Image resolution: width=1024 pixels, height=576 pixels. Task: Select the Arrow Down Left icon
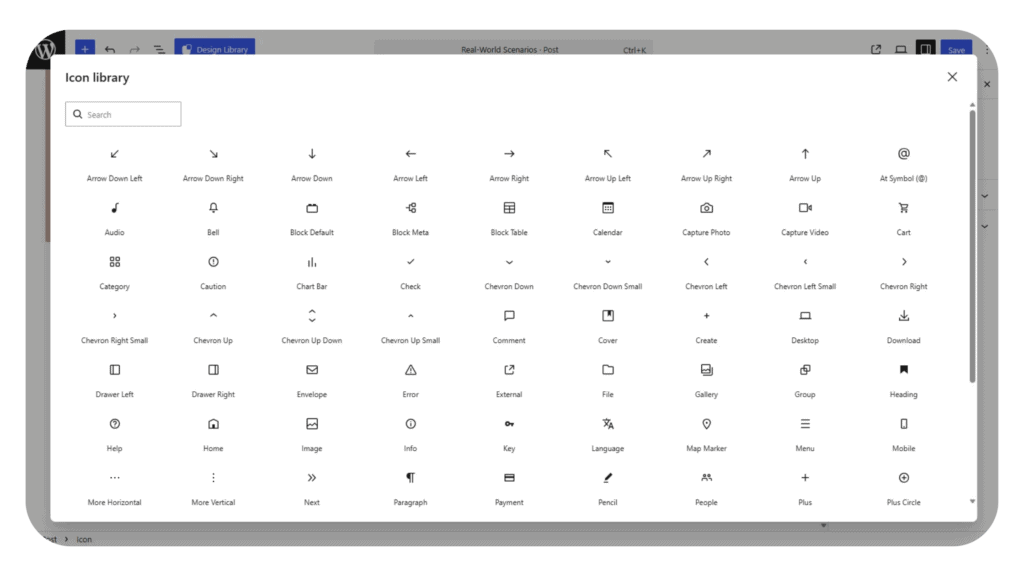114,154
